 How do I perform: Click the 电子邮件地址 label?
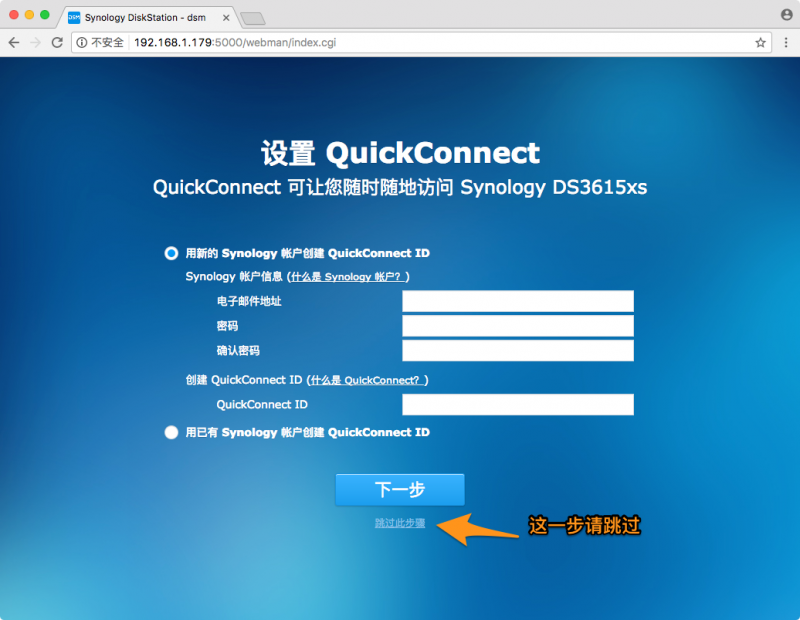pos(249,301)
